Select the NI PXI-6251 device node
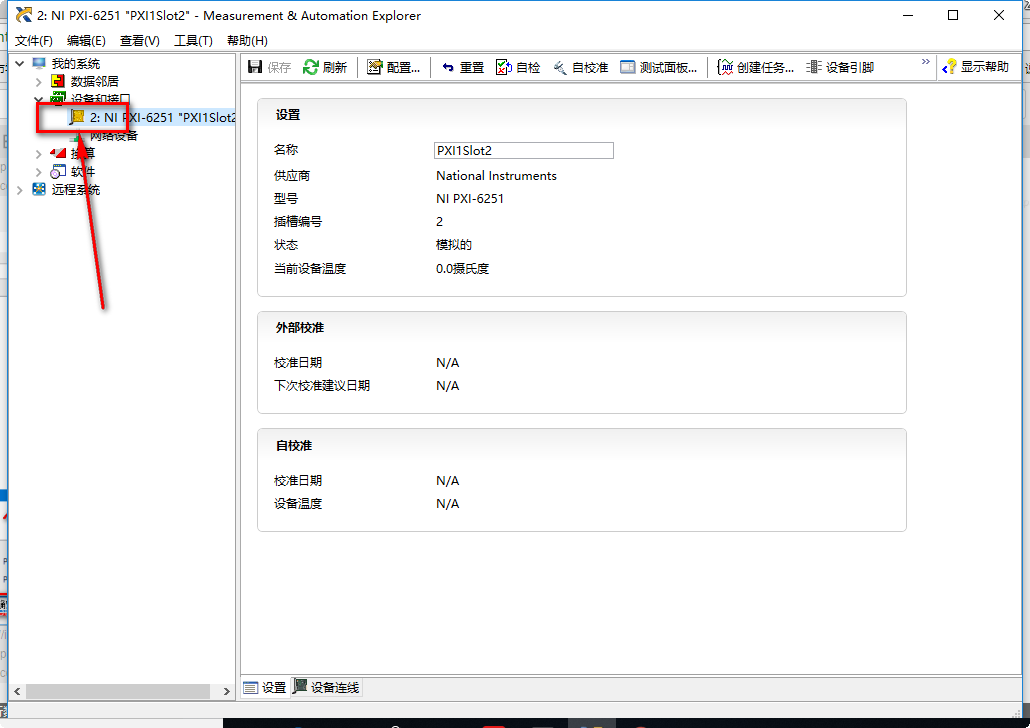1030x728 pixels. pos(150,117)
